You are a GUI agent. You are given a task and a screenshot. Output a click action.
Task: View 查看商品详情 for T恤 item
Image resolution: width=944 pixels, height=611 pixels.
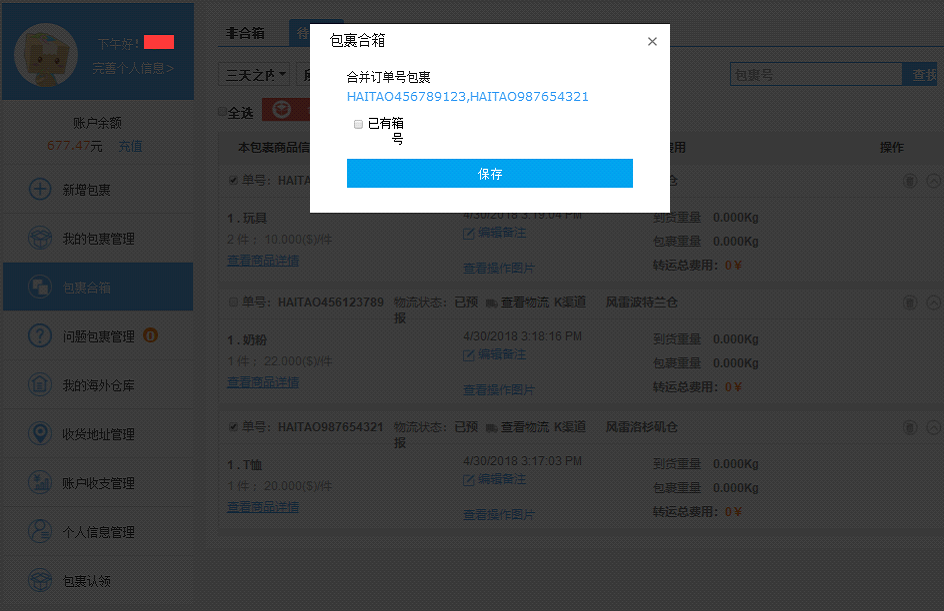(x=263, y=507)
